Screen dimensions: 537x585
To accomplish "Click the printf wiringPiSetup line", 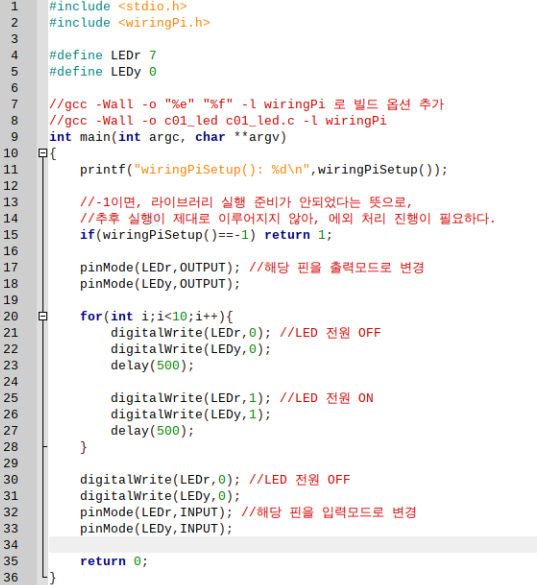I will tap(263, 170).
